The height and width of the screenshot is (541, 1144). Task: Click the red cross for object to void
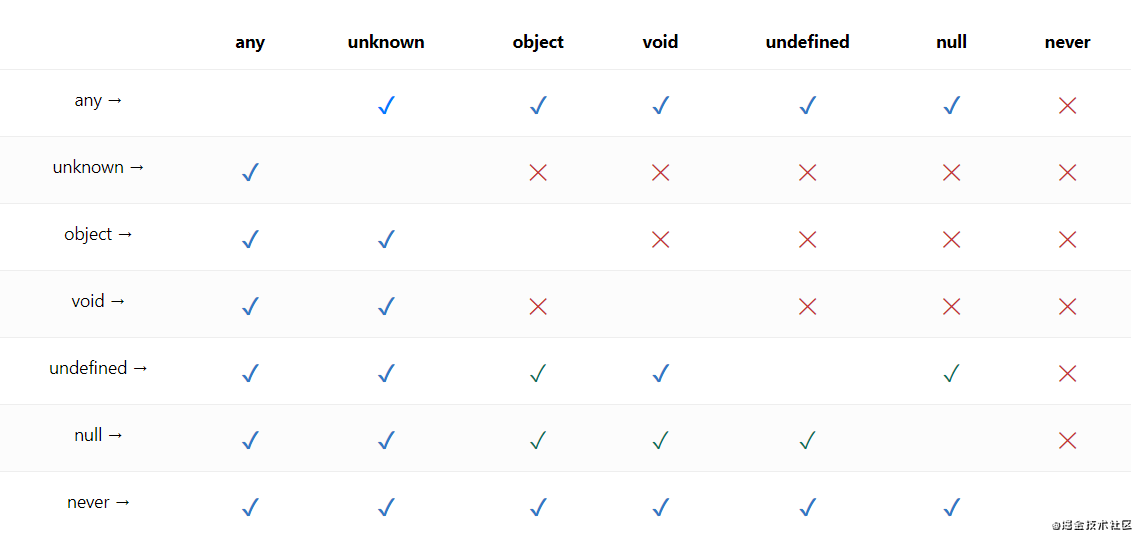(x=660, y=239)
